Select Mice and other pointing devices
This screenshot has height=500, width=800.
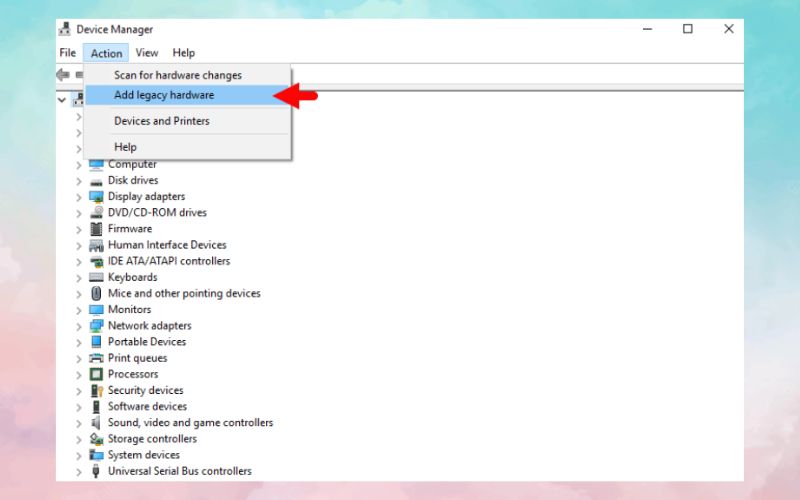[184, 293]
